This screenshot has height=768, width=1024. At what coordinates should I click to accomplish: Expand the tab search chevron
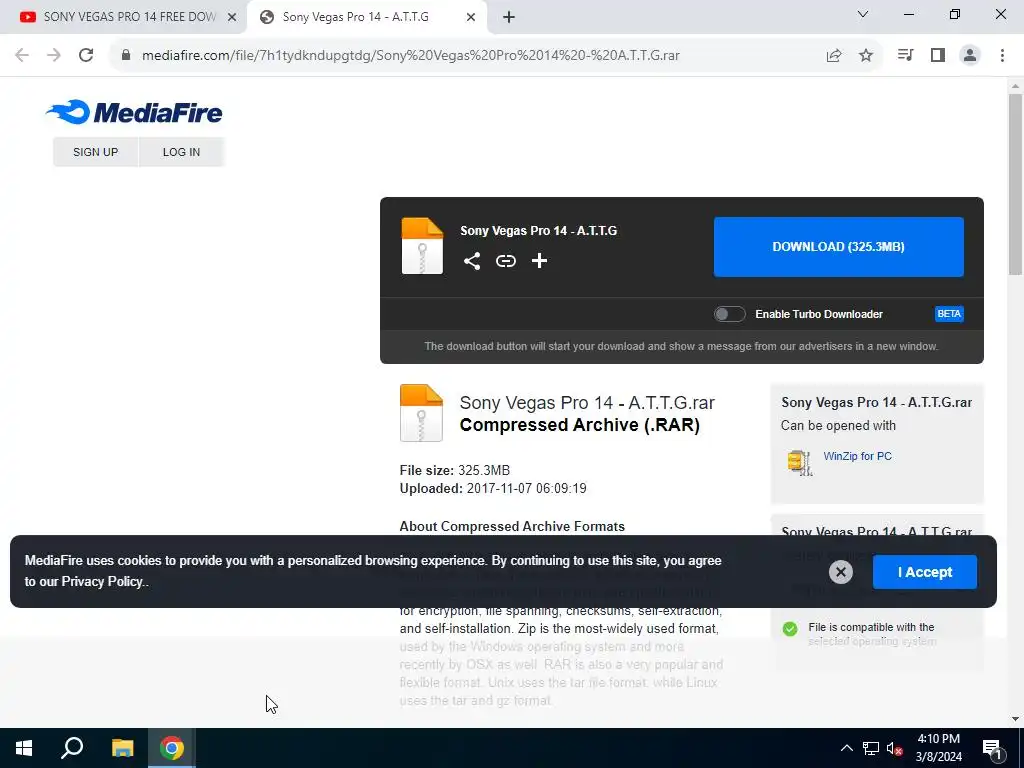click(863, 14)
